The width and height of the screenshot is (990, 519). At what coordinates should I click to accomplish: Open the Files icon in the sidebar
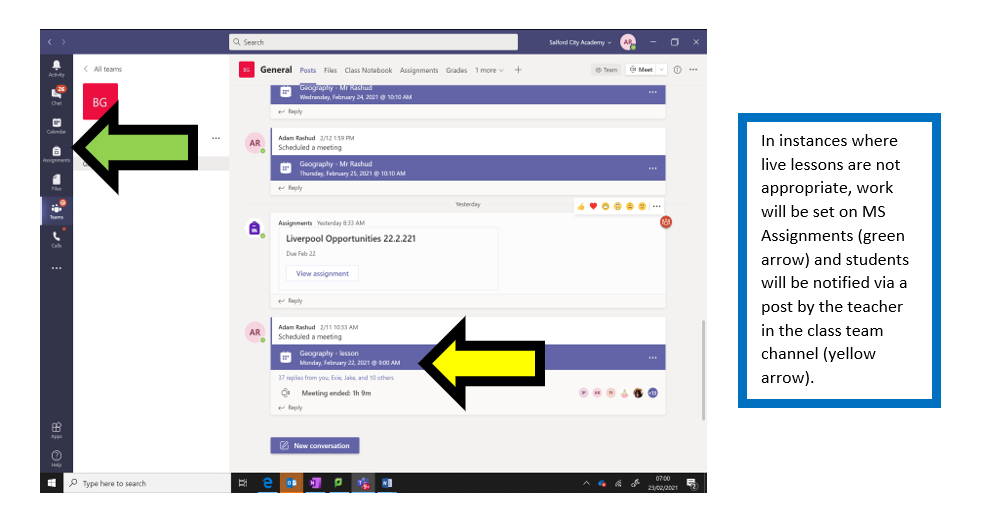click(x=56, y=182)
